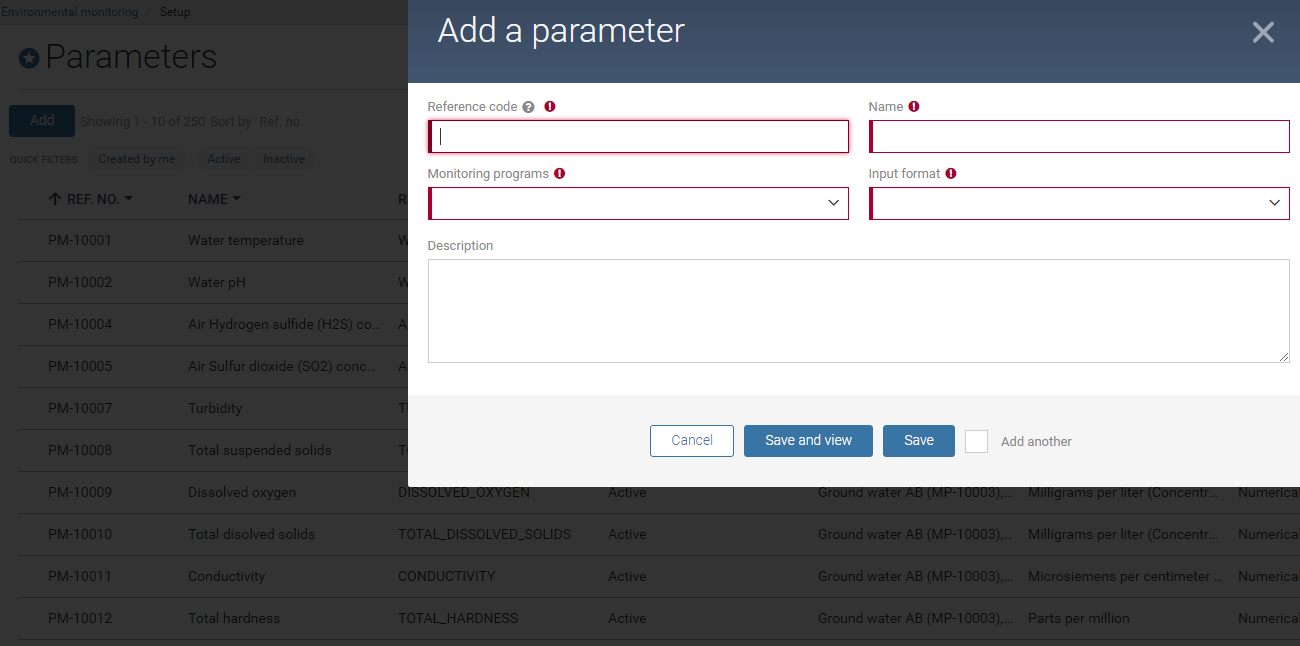This screenshot has width=1300, height=646.
Task: Open Conductivity parameter
Action: (x=227, y=577)
